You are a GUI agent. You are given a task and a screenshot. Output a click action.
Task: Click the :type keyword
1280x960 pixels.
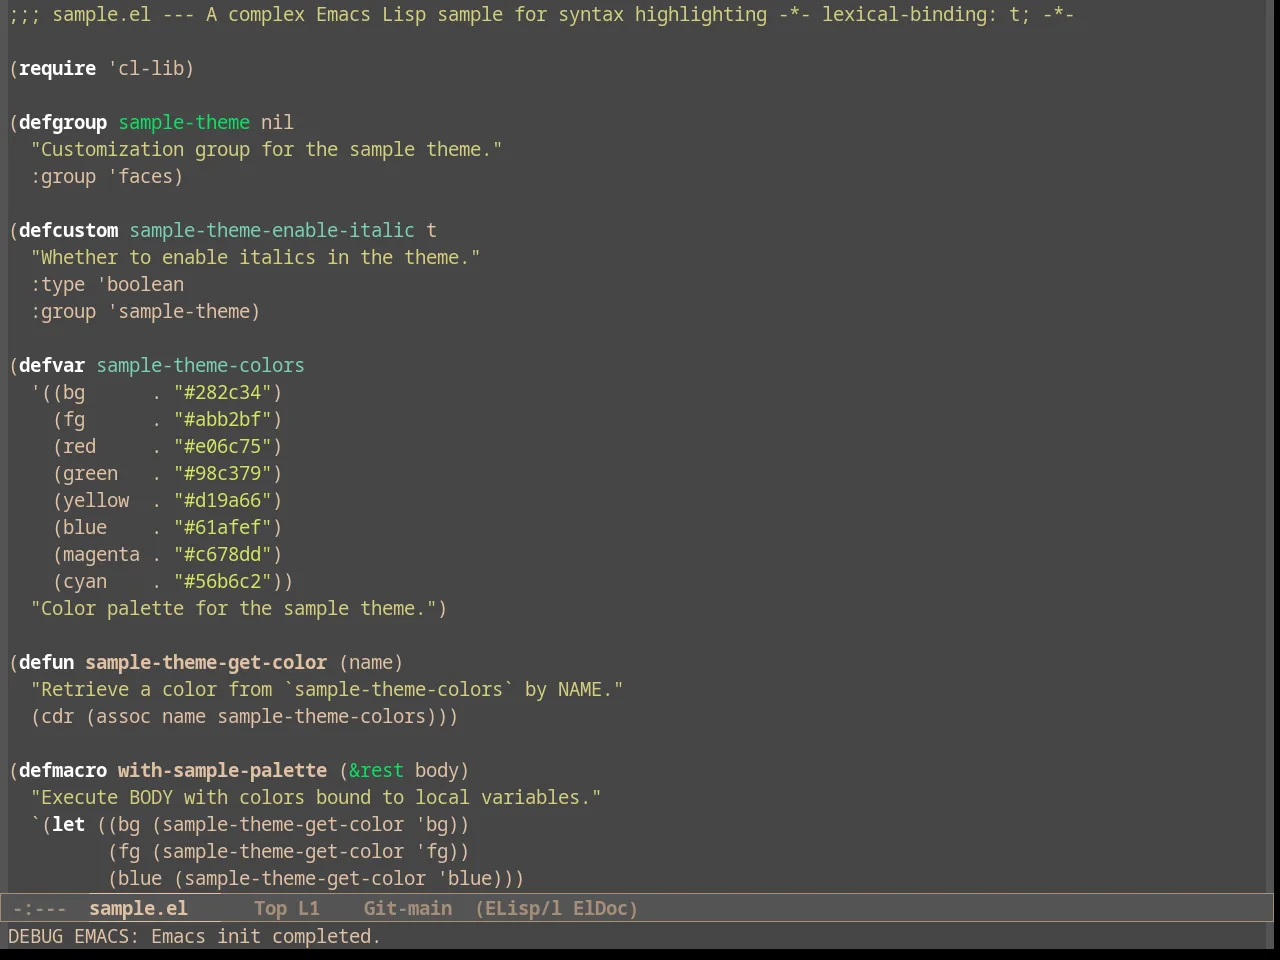(58, 284)
